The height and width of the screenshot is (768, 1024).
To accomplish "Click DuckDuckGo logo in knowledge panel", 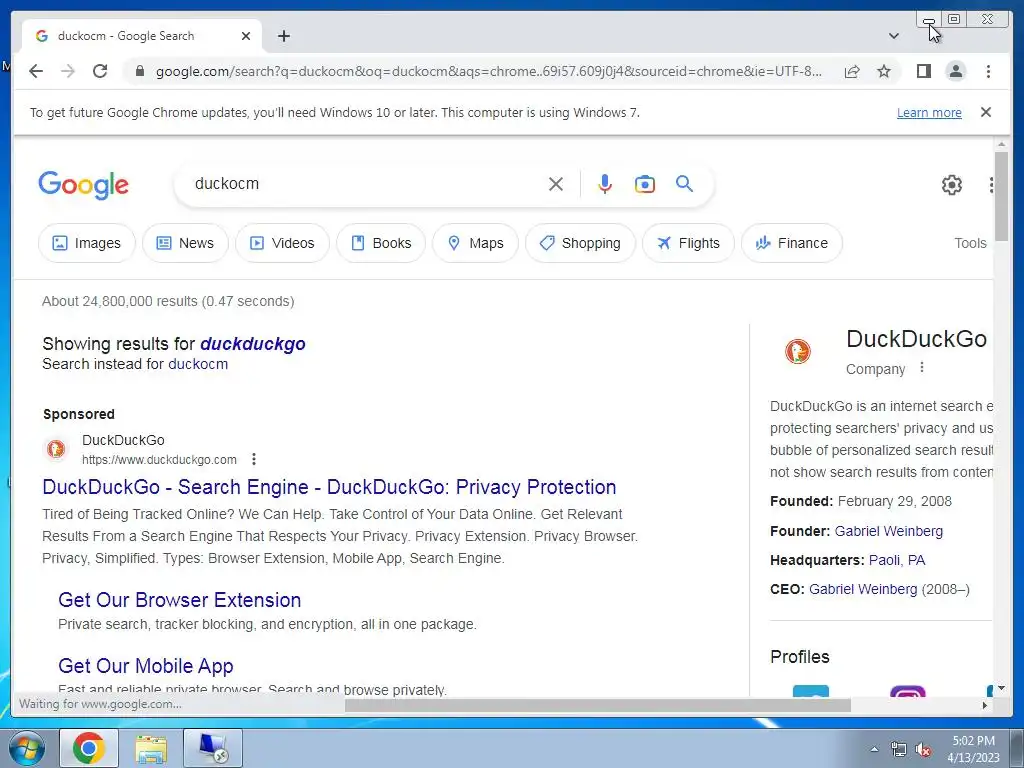I will [x=797, y=351].
